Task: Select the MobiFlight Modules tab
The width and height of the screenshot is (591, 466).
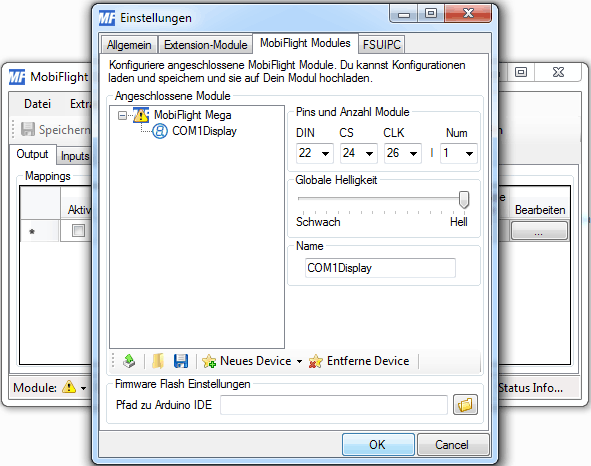Action: (x=305, y=43)
